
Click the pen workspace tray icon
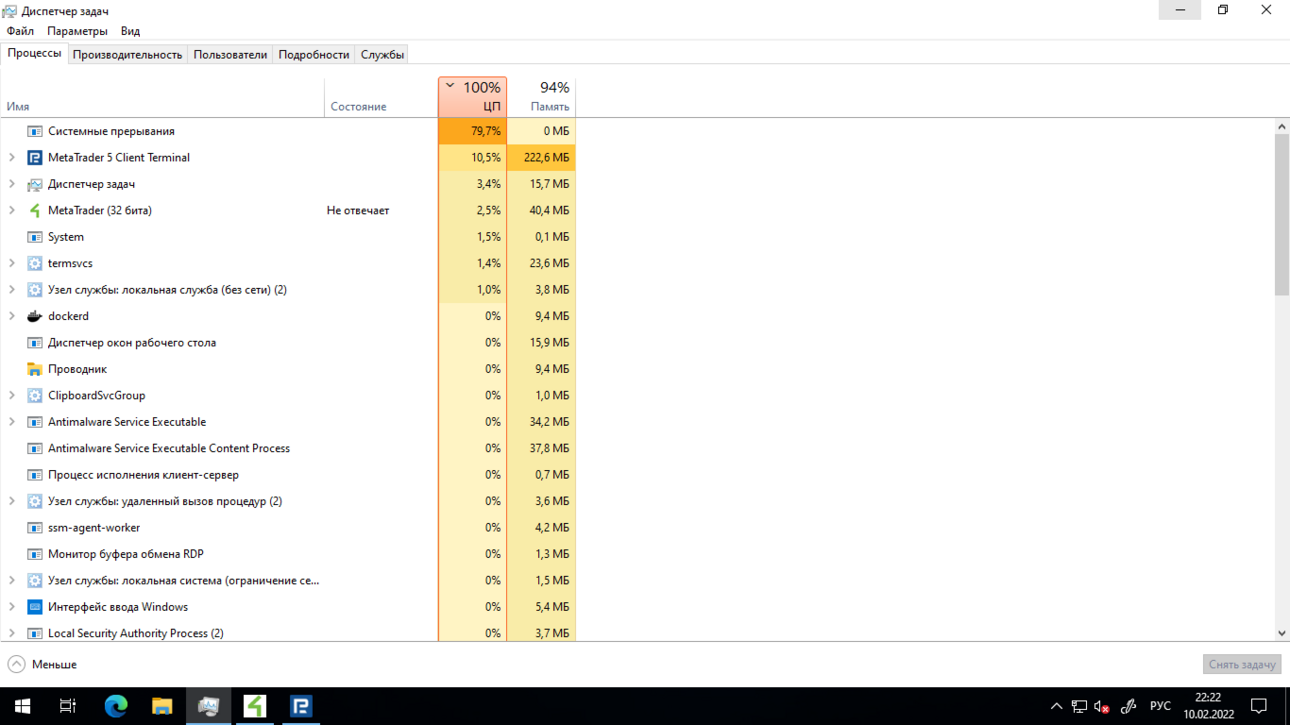1128,706
